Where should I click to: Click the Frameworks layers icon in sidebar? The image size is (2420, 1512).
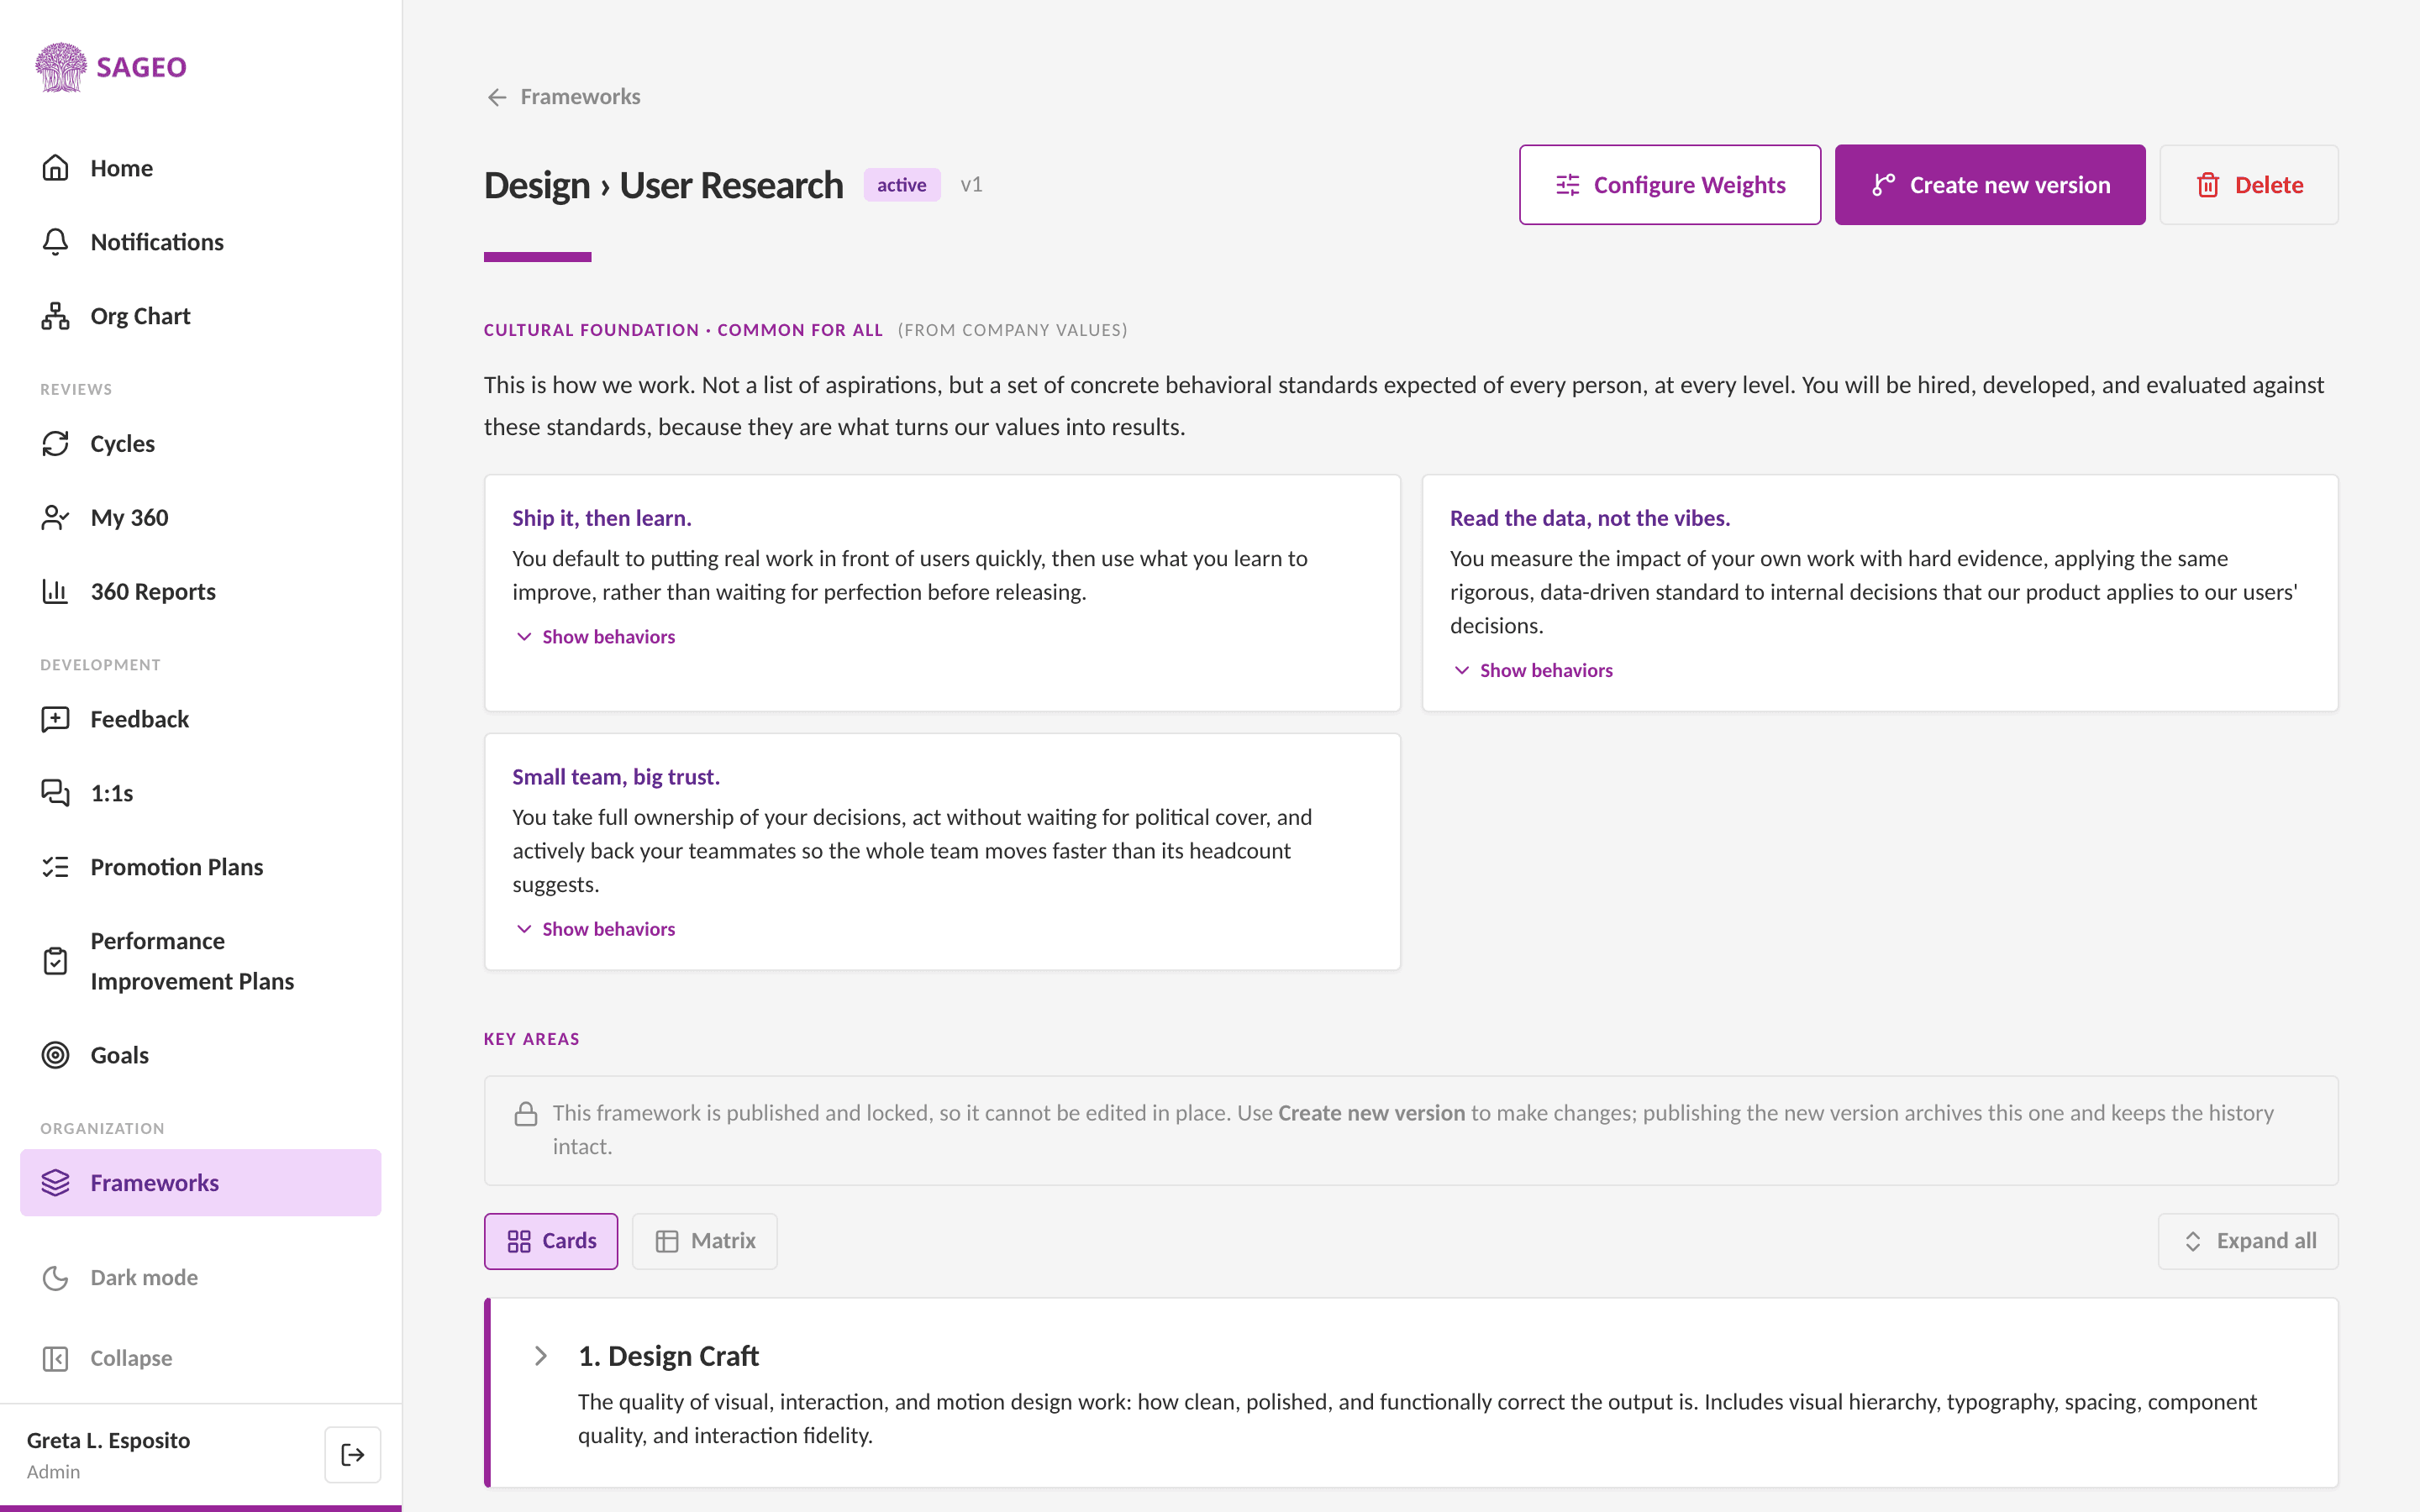click(56, 1183)
